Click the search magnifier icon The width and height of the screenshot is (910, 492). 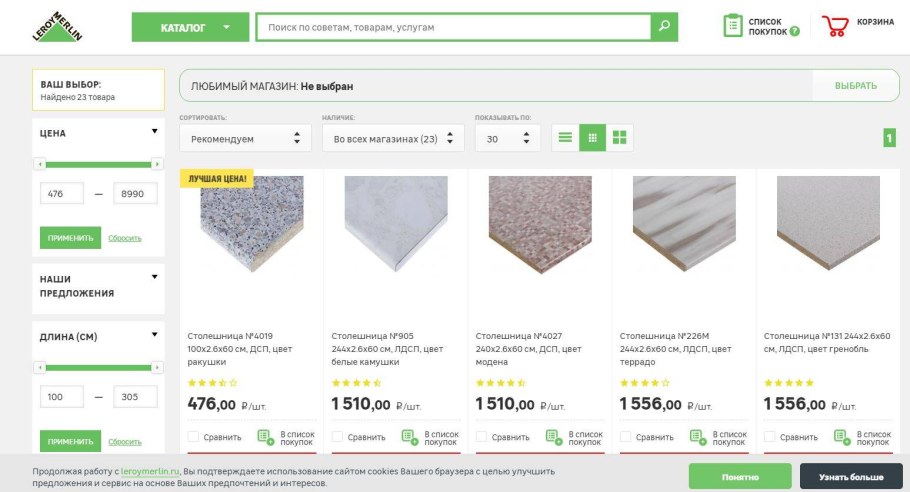pyautogui.click(x=663, y=27)
